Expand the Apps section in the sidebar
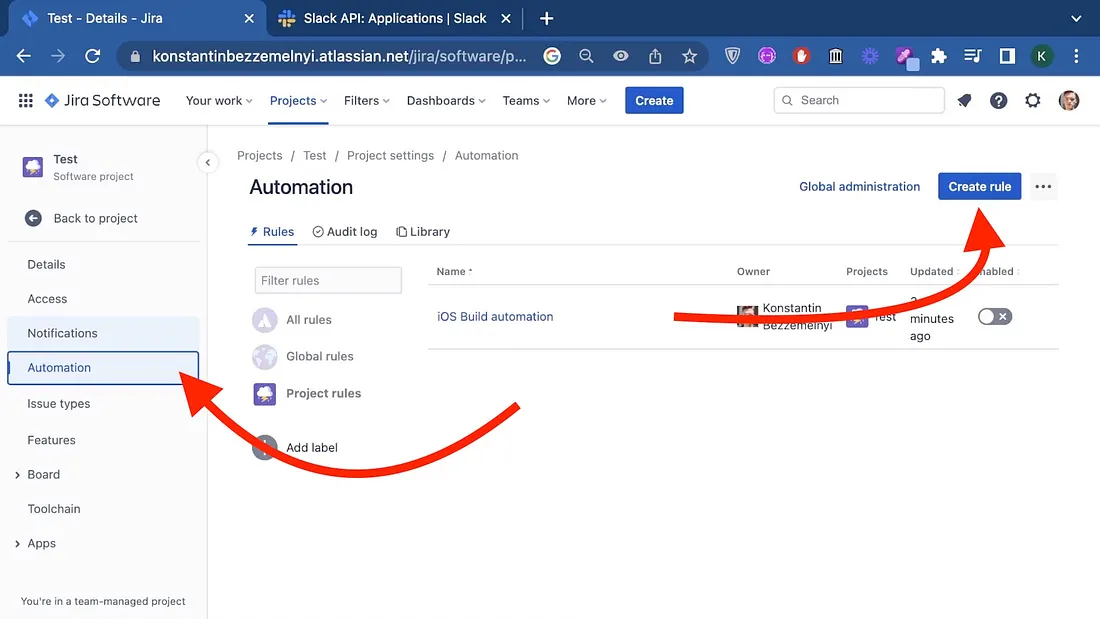Screen dimensions: 1100x619 pyautogui.click(x=18, y=544)
